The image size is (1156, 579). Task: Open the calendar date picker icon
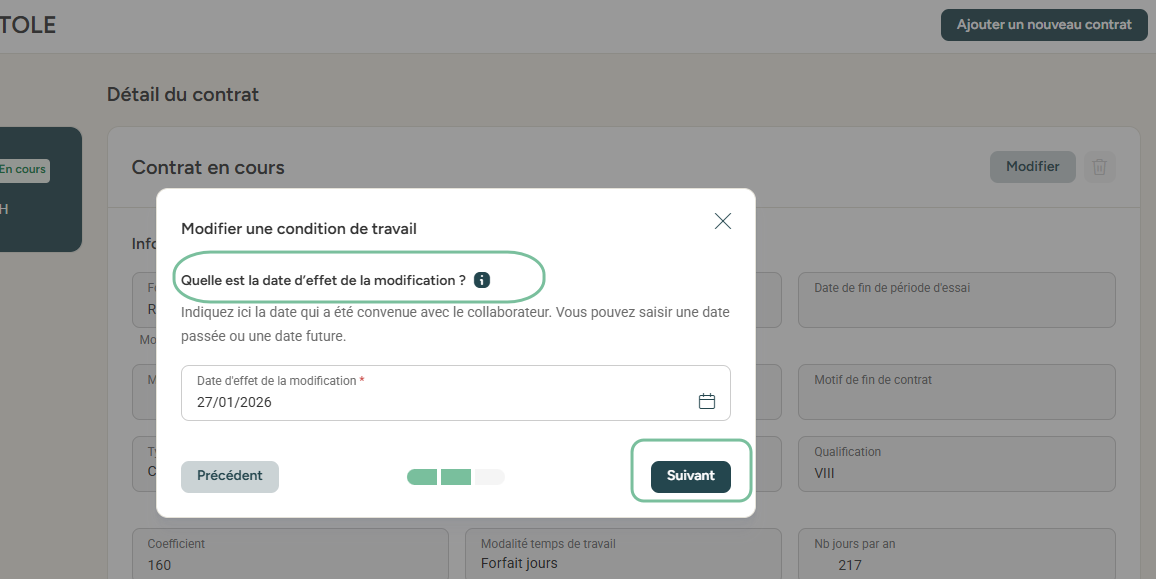707,402
